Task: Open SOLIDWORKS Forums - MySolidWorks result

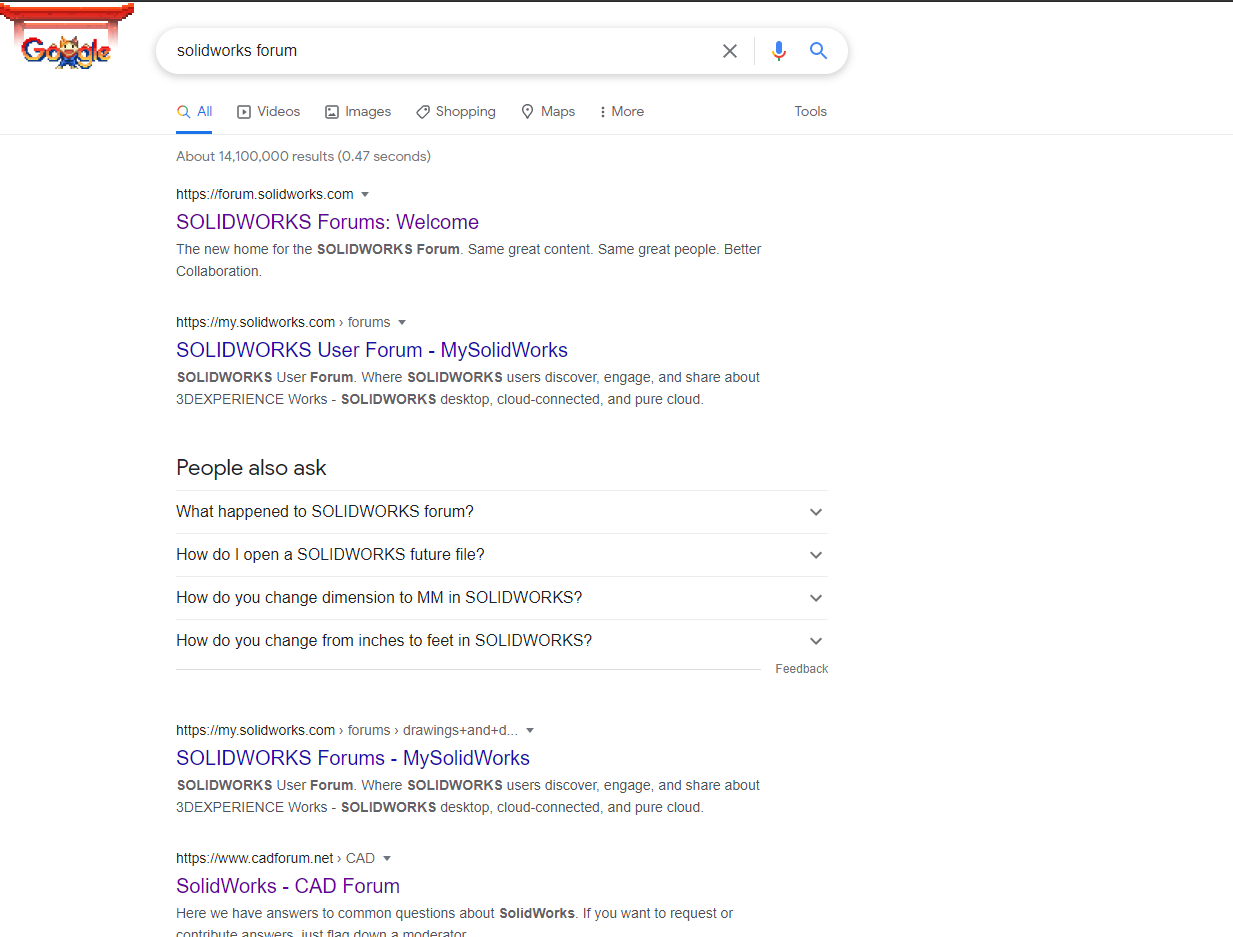Action: [353, 758]
